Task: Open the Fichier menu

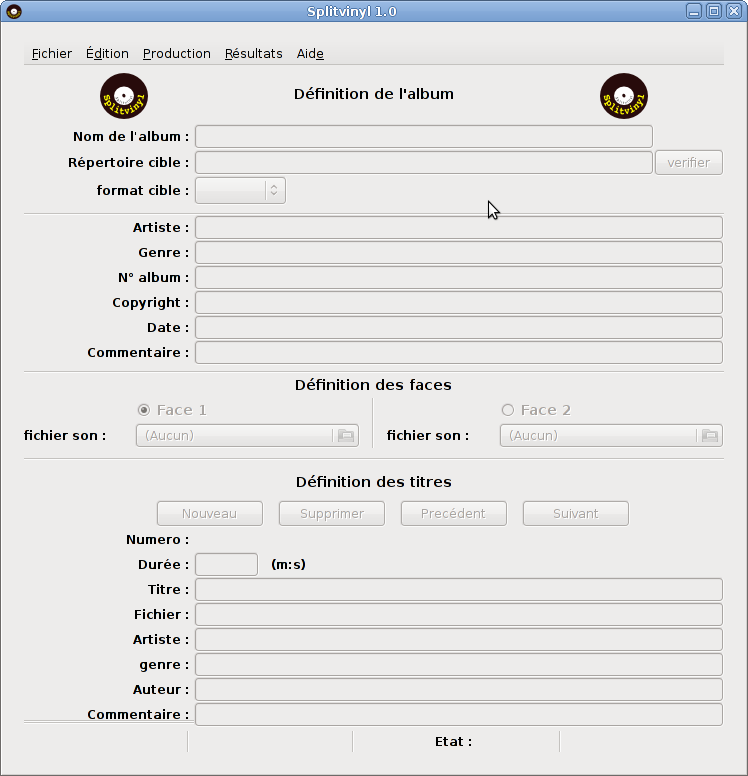Action: (x=51, y=53)
